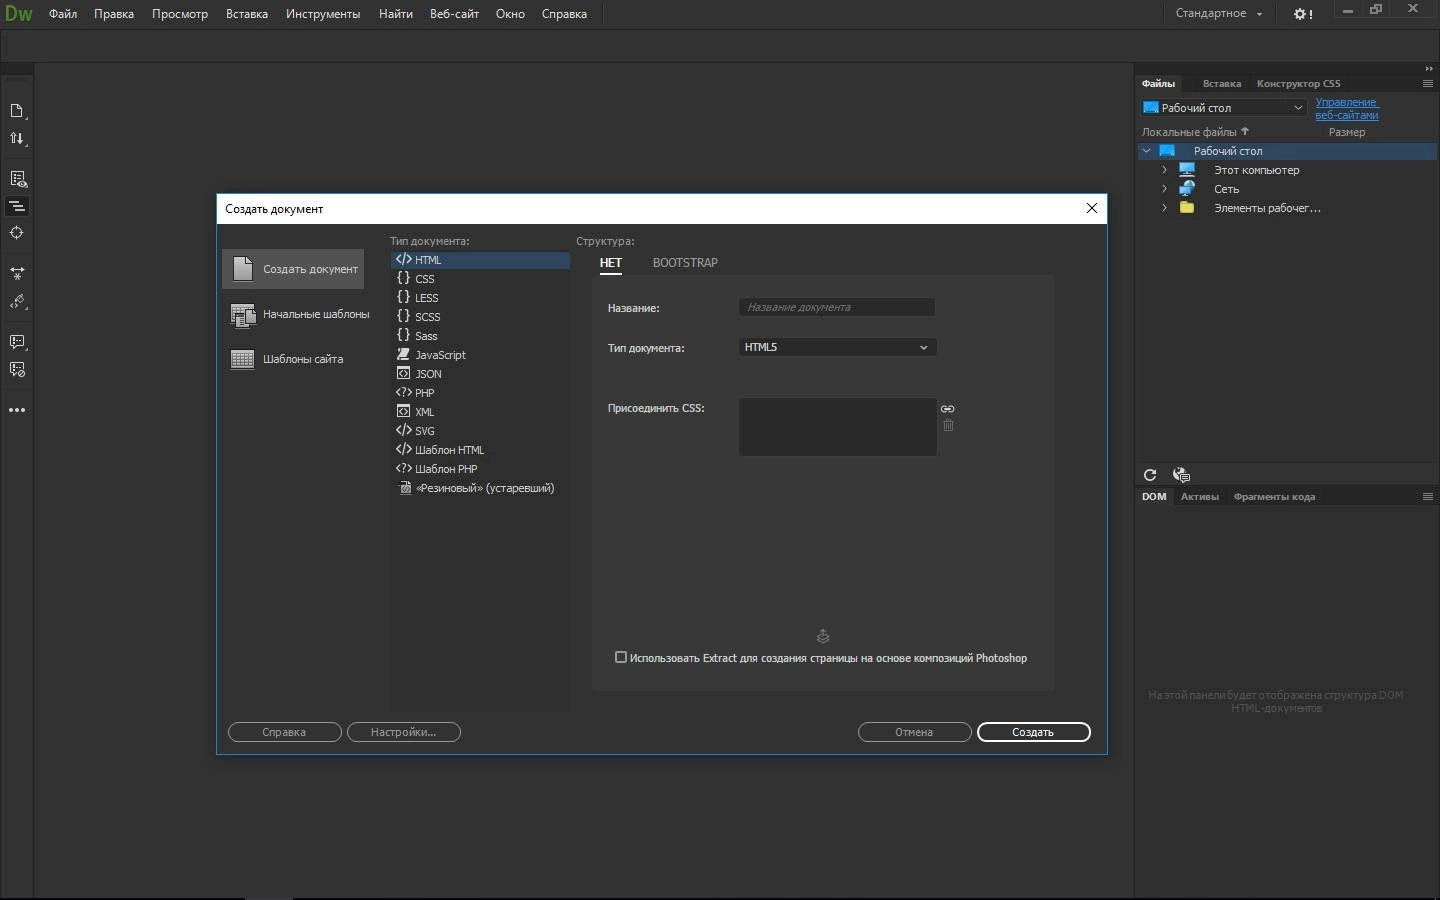Click the sync settings gear icon

tap(1303, 14)
